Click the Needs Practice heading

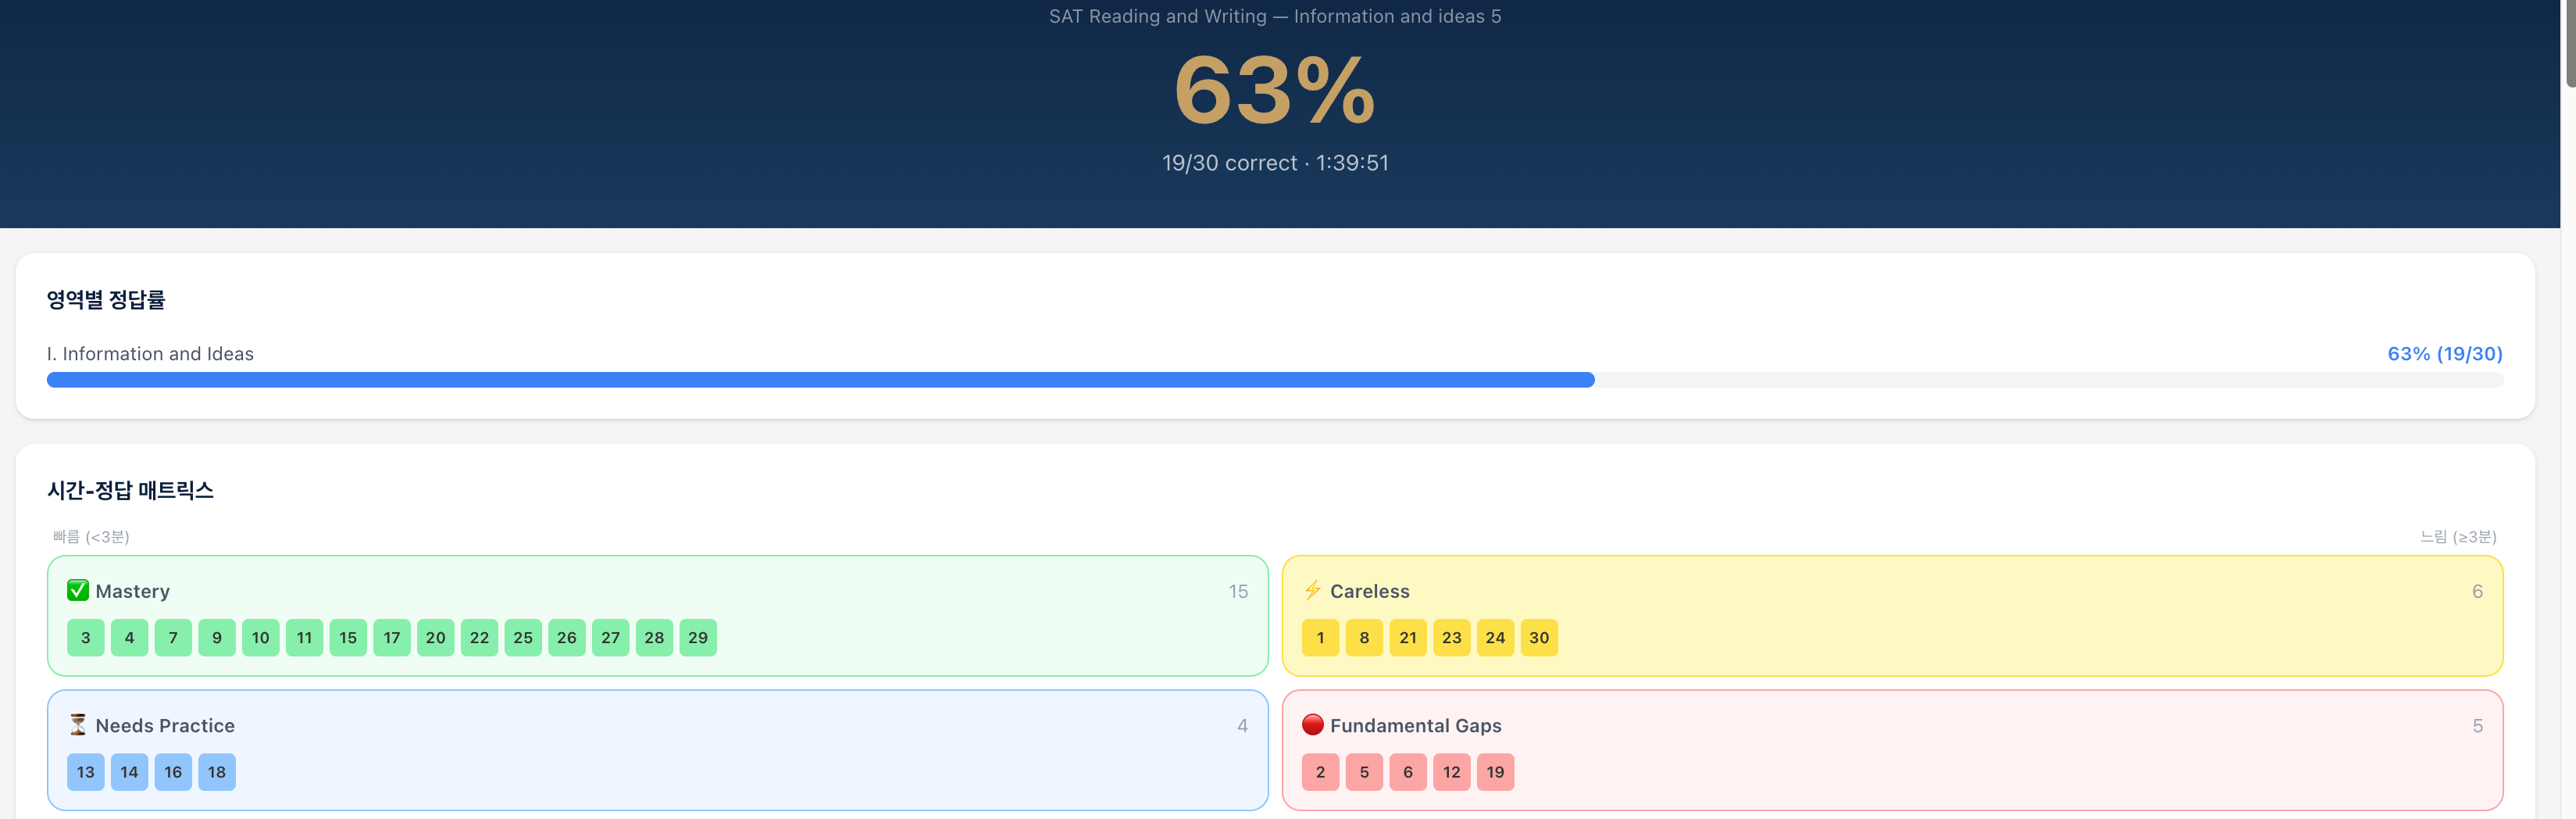point(165,725)
